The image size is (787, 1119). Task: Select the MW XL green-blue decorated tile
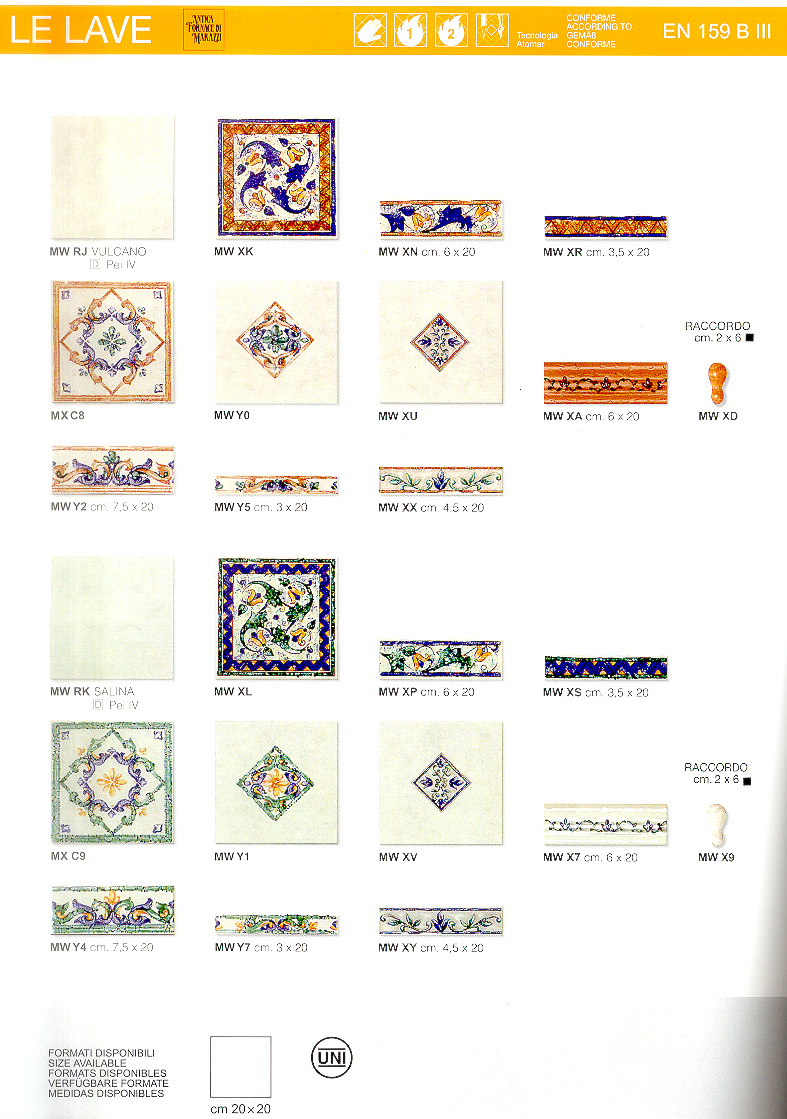tap(276, 618)
